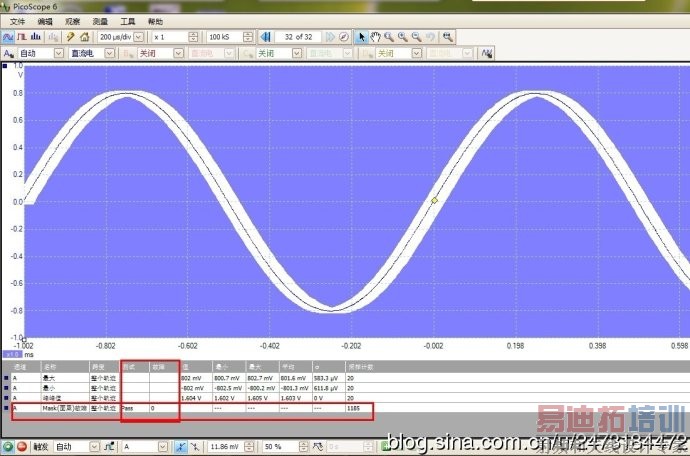690x456 pixels.
Task: Adjust the x 1 zoom spinner
Action: [x=193, y=37]
